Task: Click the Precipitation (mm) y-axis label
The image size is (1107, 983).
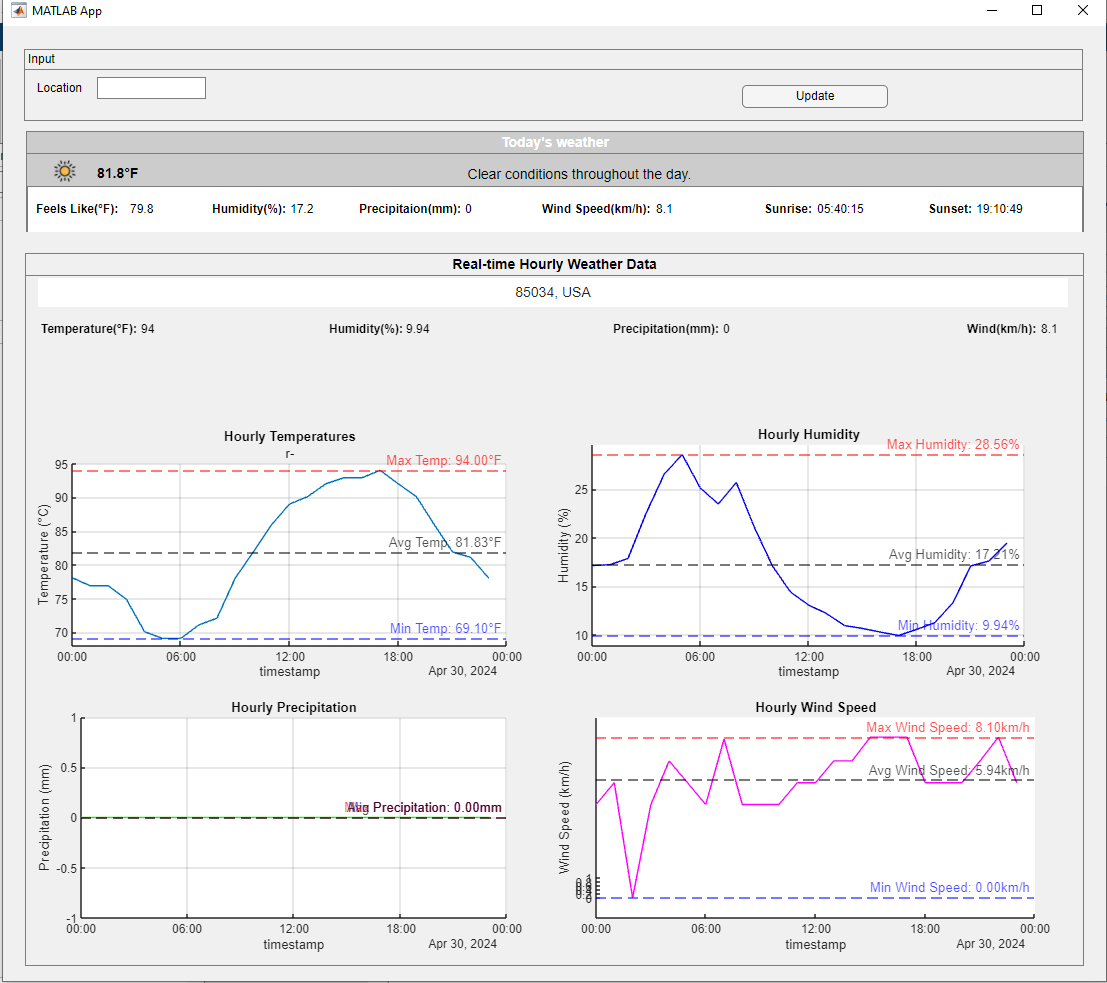Action: point(44,817)
